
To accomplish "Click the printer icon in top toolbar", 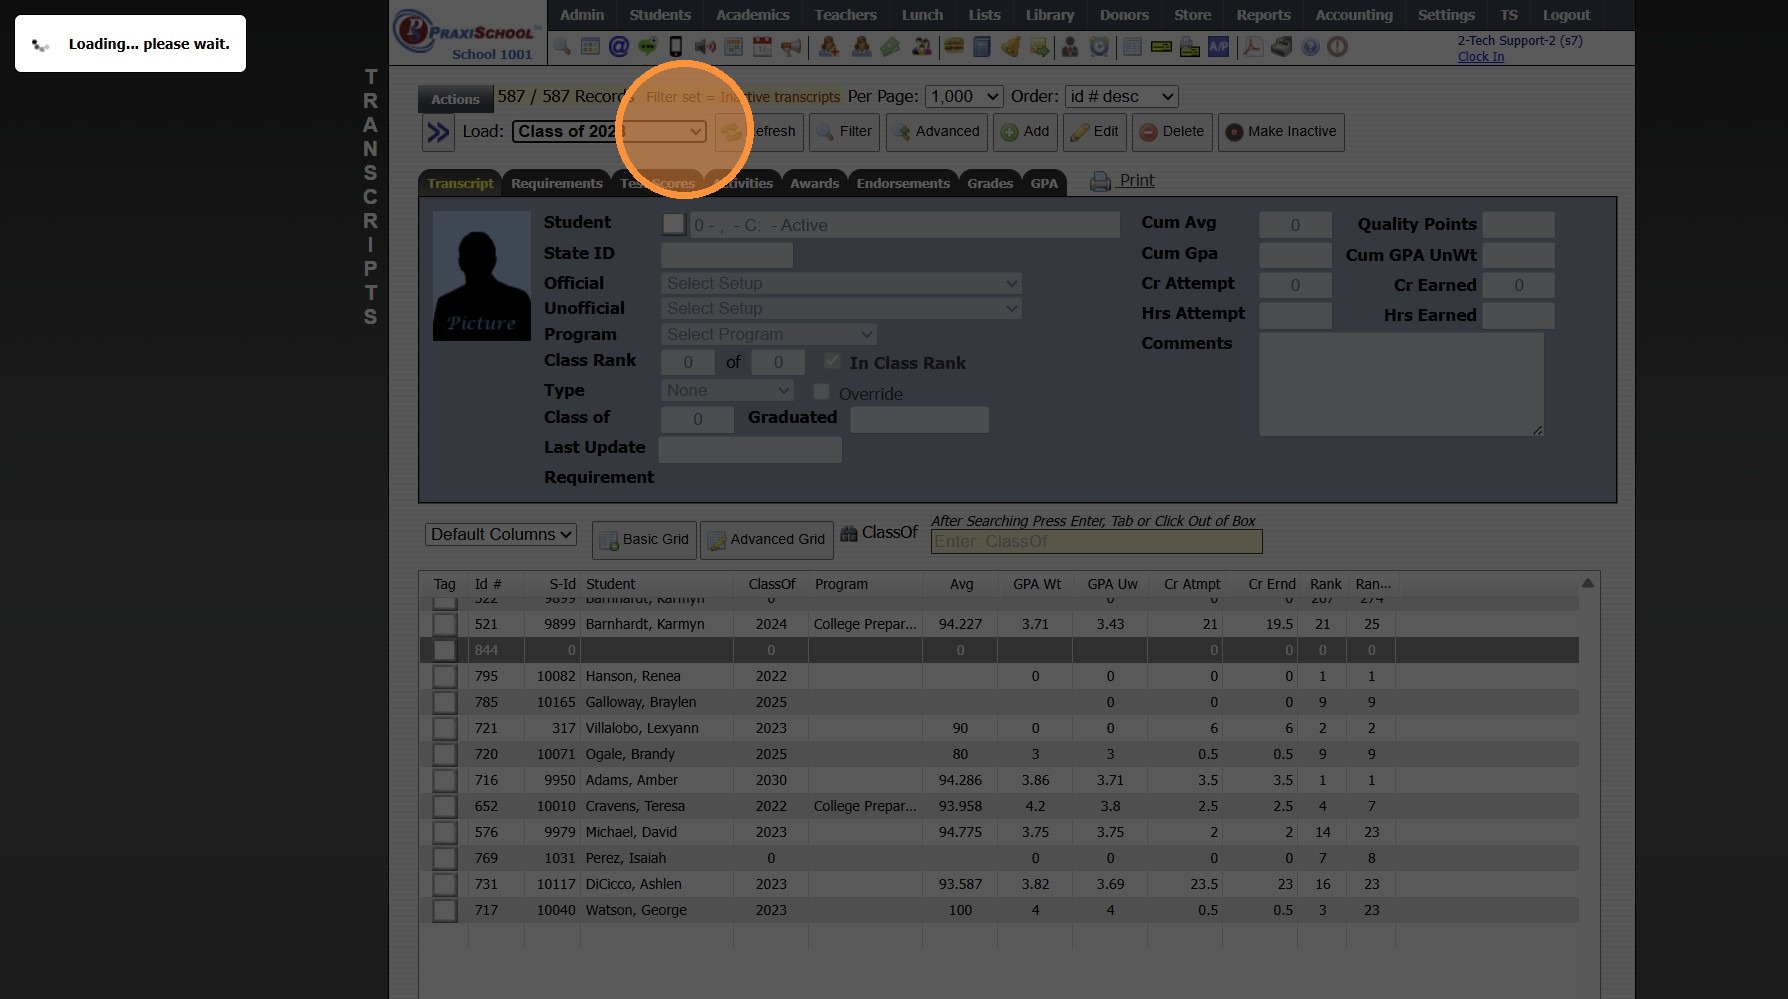I will [x=1190, y=47].
